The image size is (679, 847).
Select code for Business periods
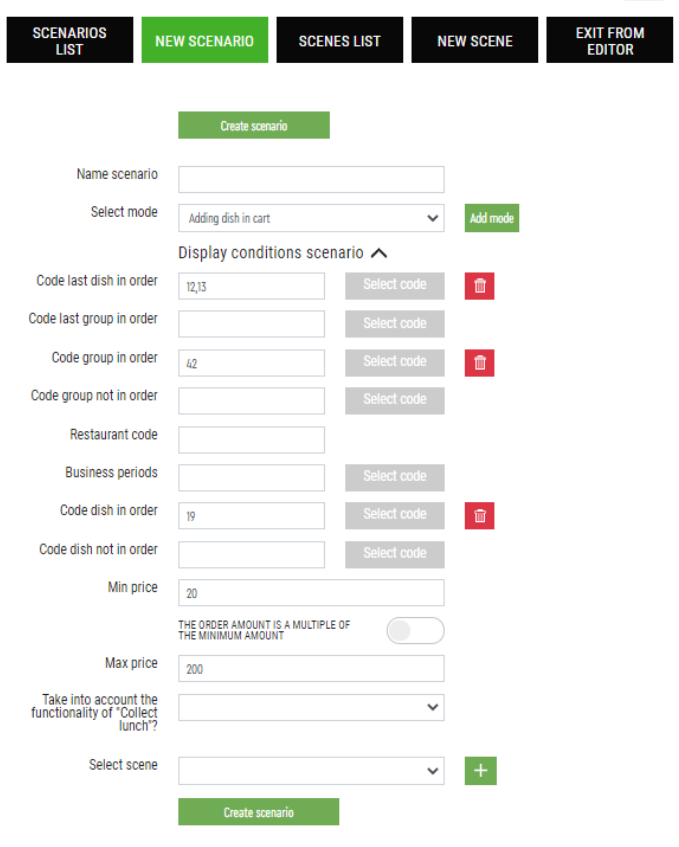395,478
